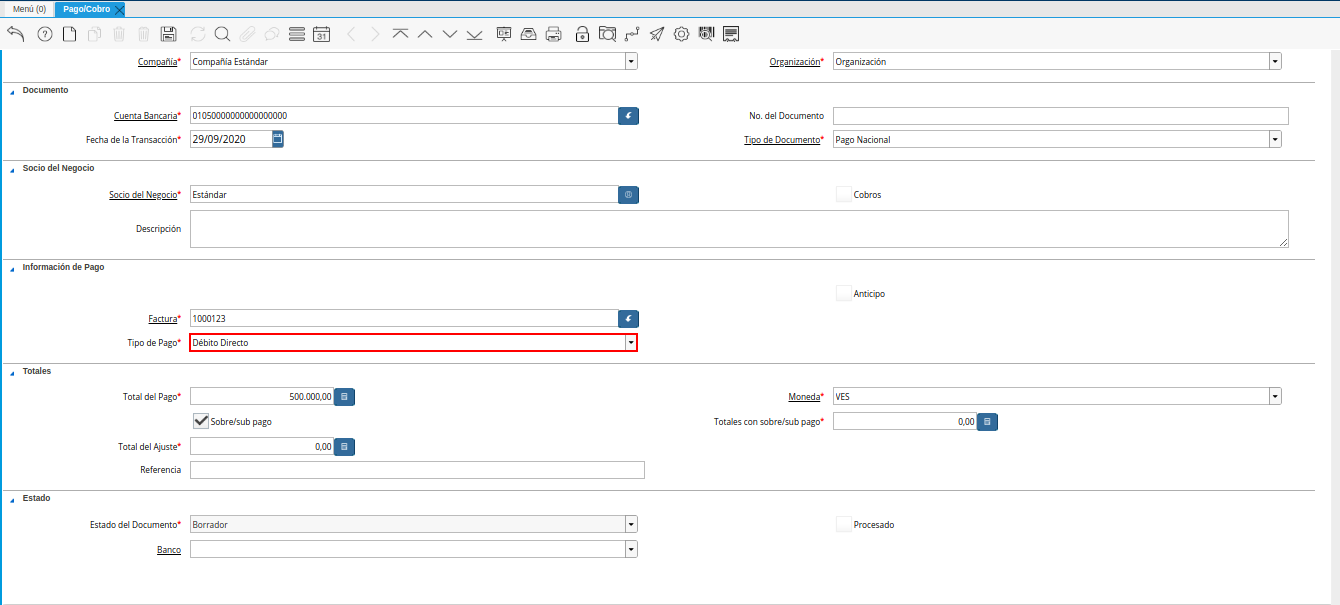Open calculator next to Total del Pago
This screenshot has width=1340, height=605.
344,397
